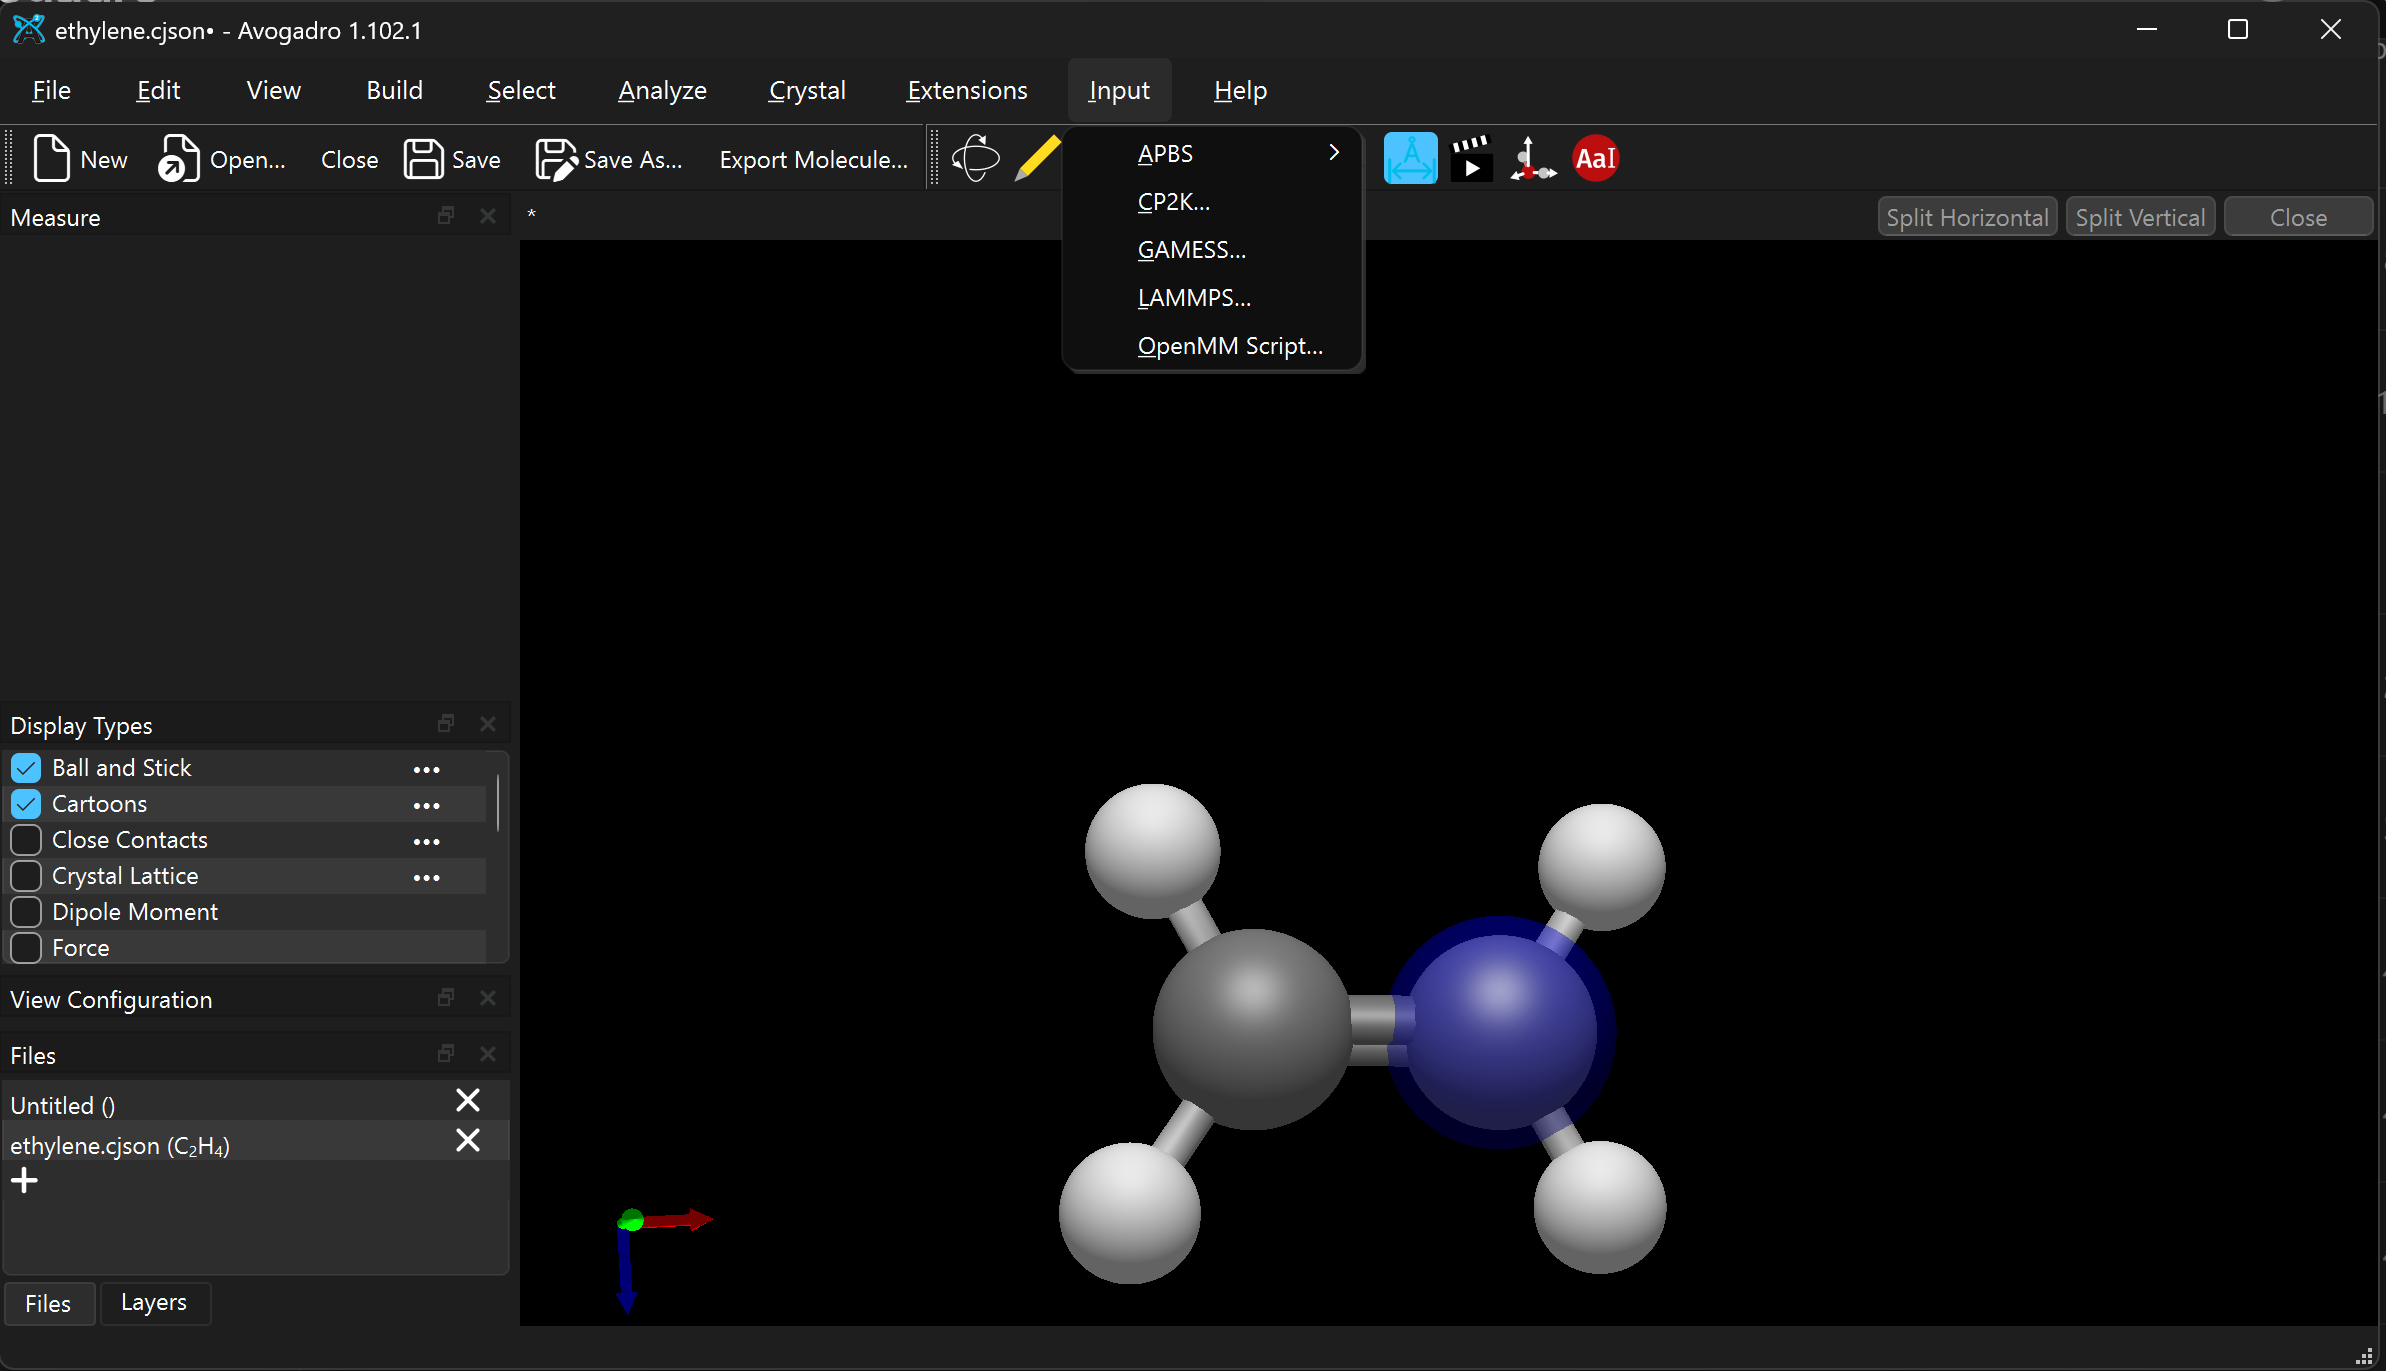
Task: Click the Save As toolbar icon
Action: point(556,159)
